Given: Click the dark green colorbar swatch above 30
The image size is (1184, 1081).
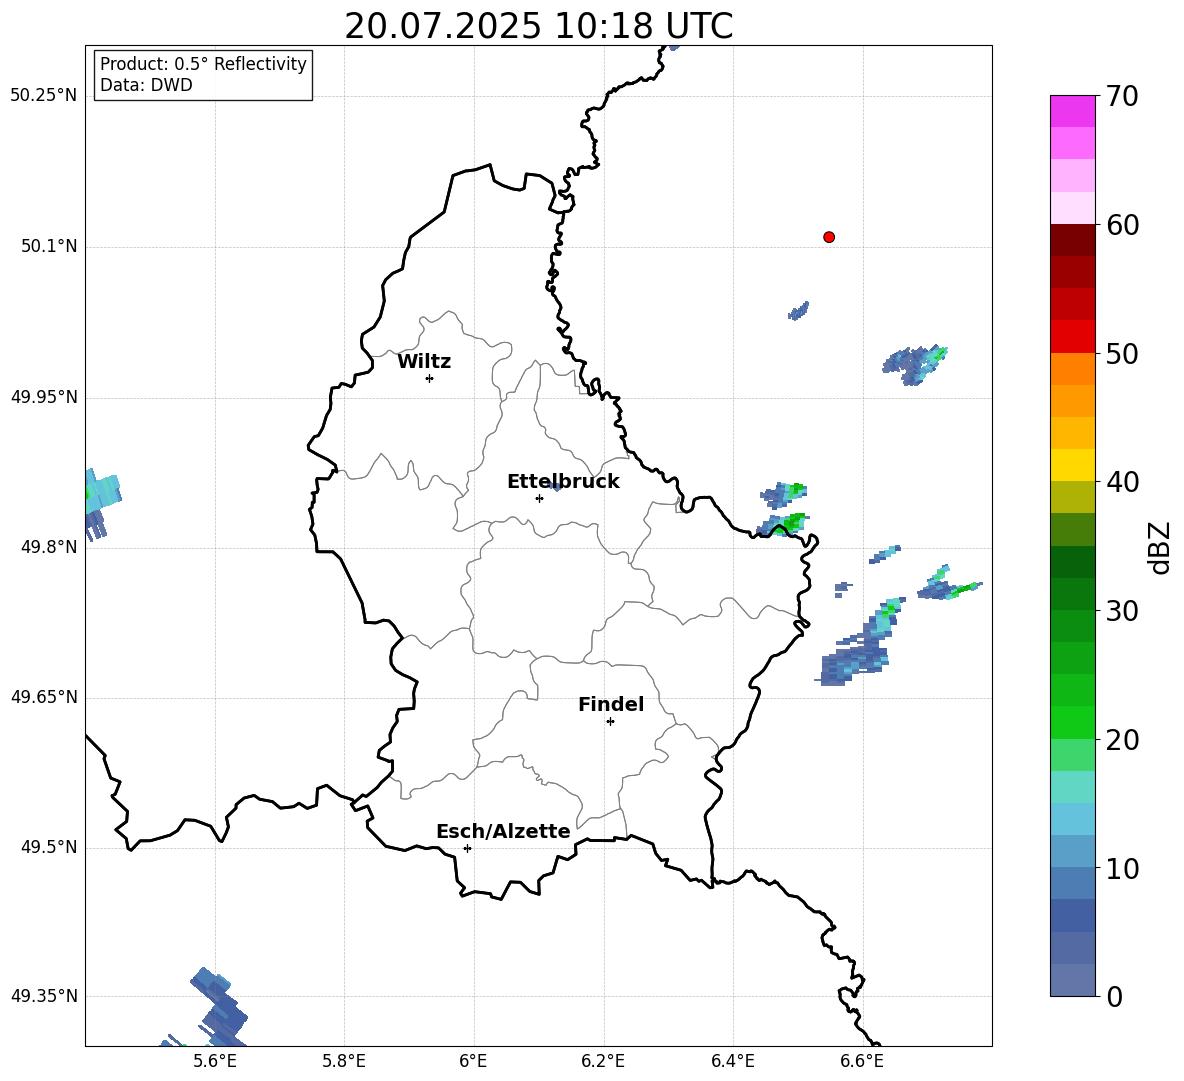Looking at the screenshot, I should (x=1073, y=594).
